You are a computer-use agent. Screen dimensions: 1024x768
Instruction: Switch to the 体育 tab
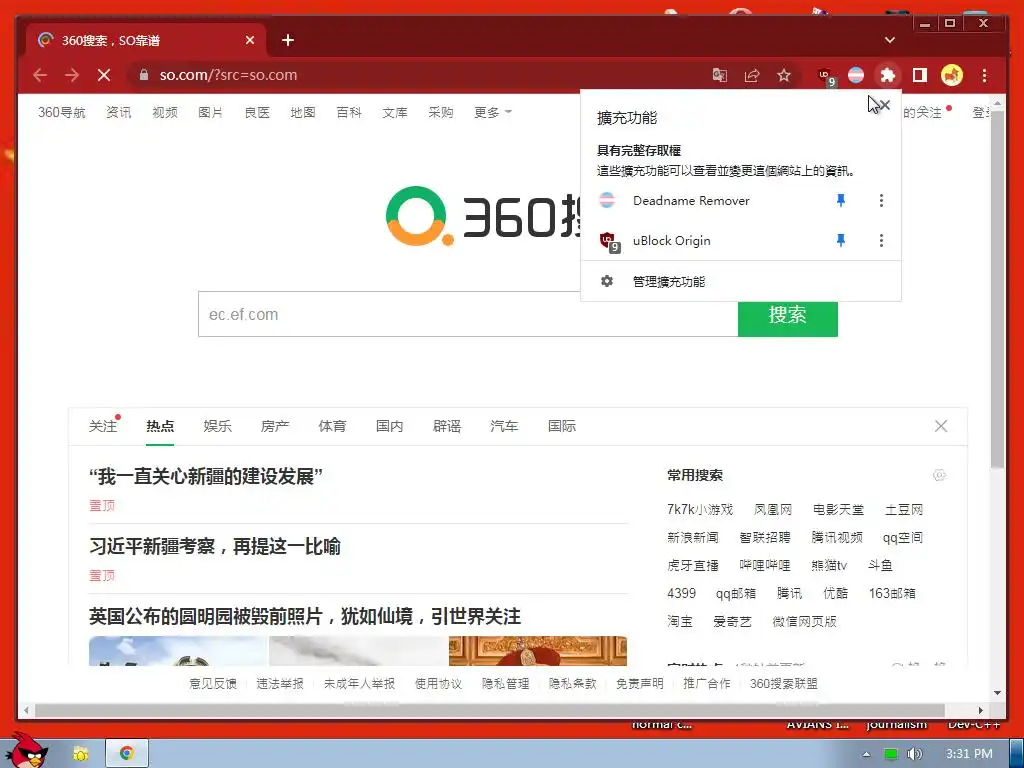click(332, 426)
